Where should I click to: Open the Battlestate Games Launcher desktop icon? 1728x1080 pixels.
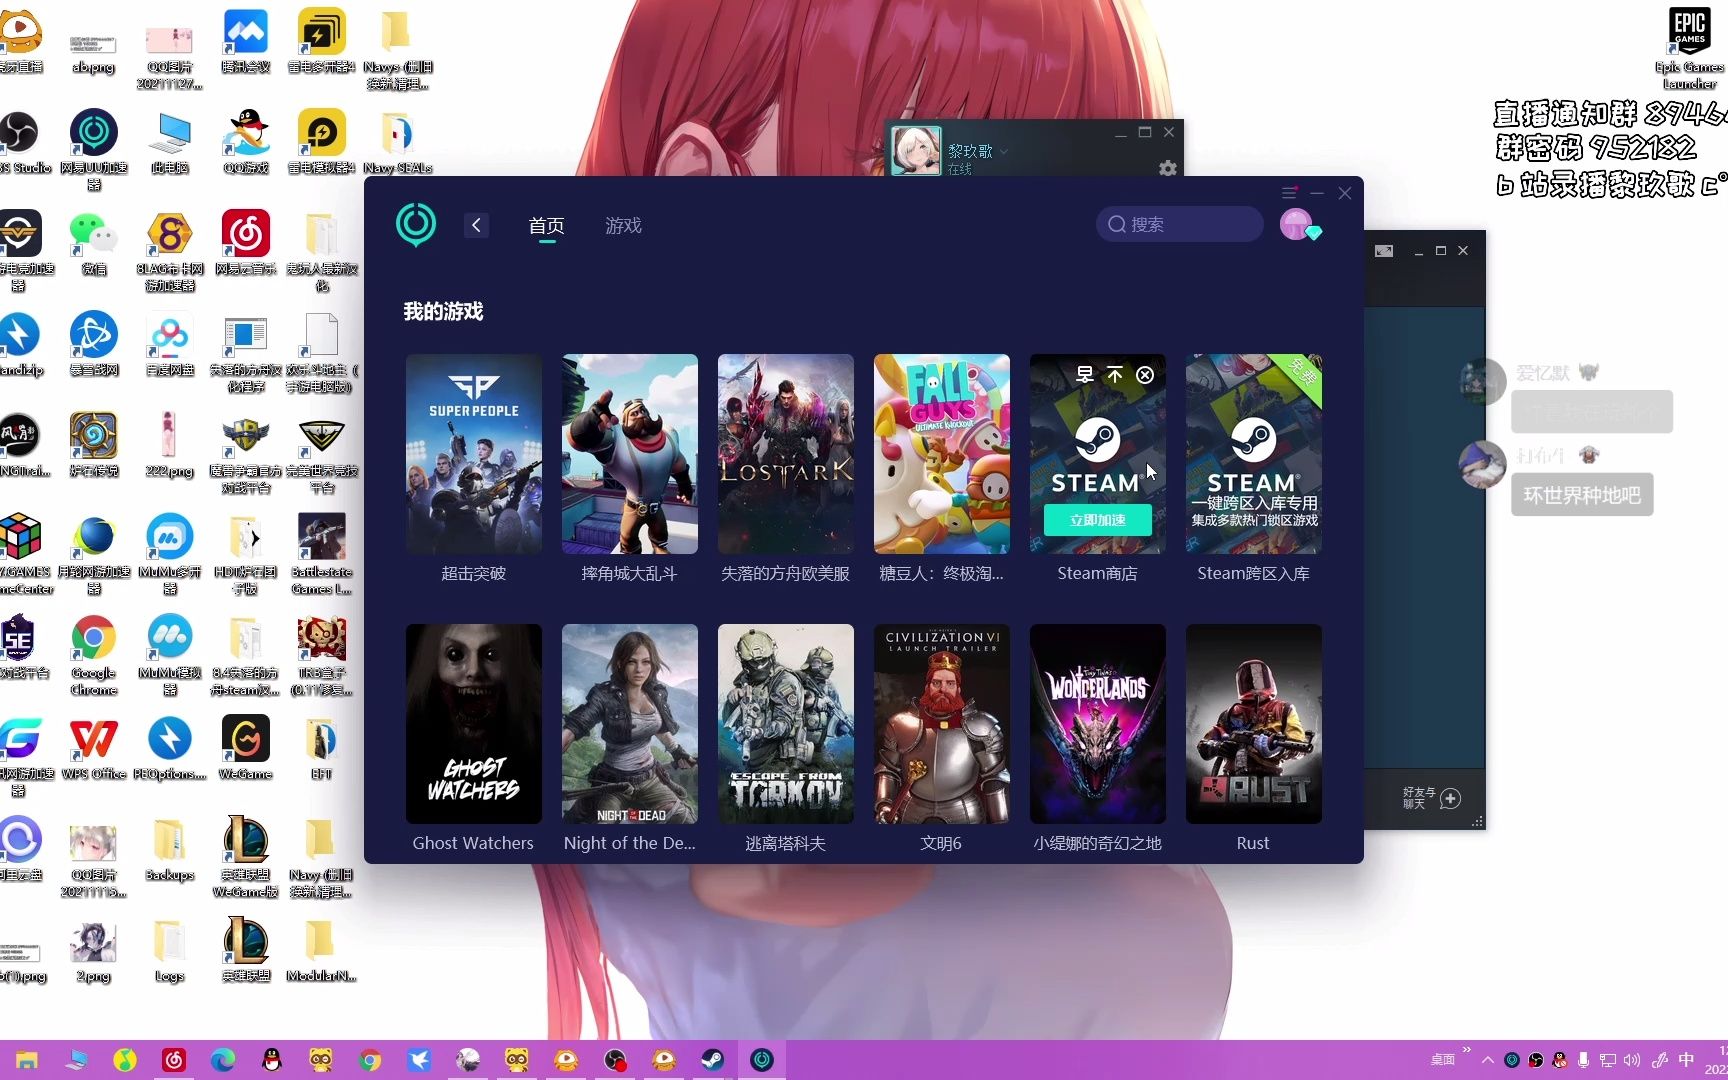click(x=322, y=553)
